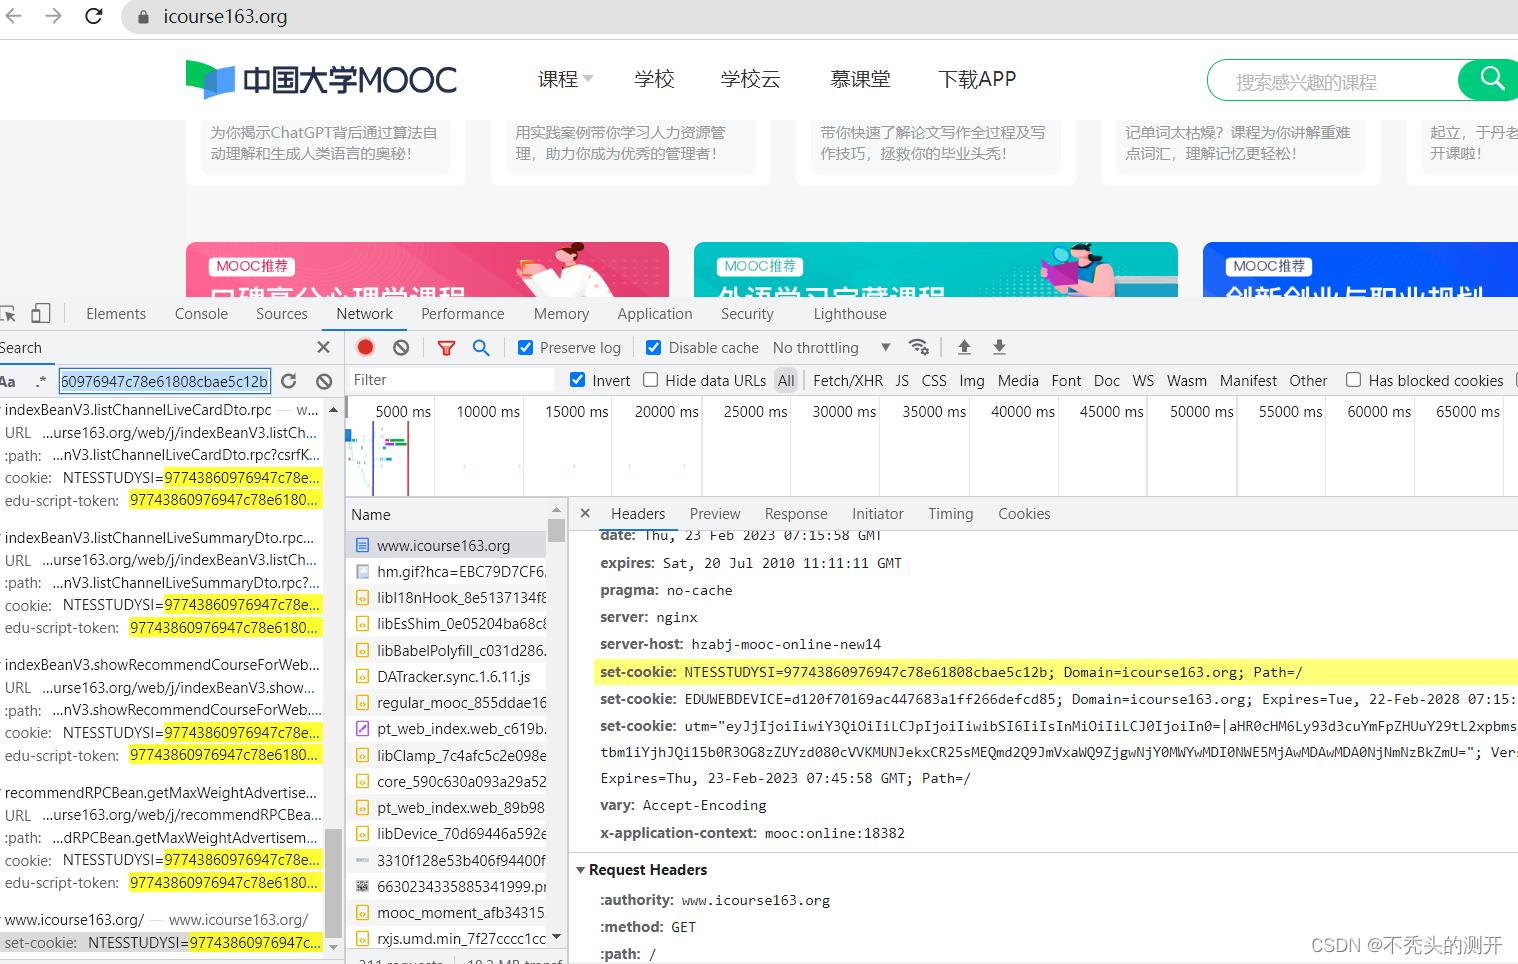Switch to Elements panel
Image resolution: width=1518 pixels, height=964 pixels.
116,313
